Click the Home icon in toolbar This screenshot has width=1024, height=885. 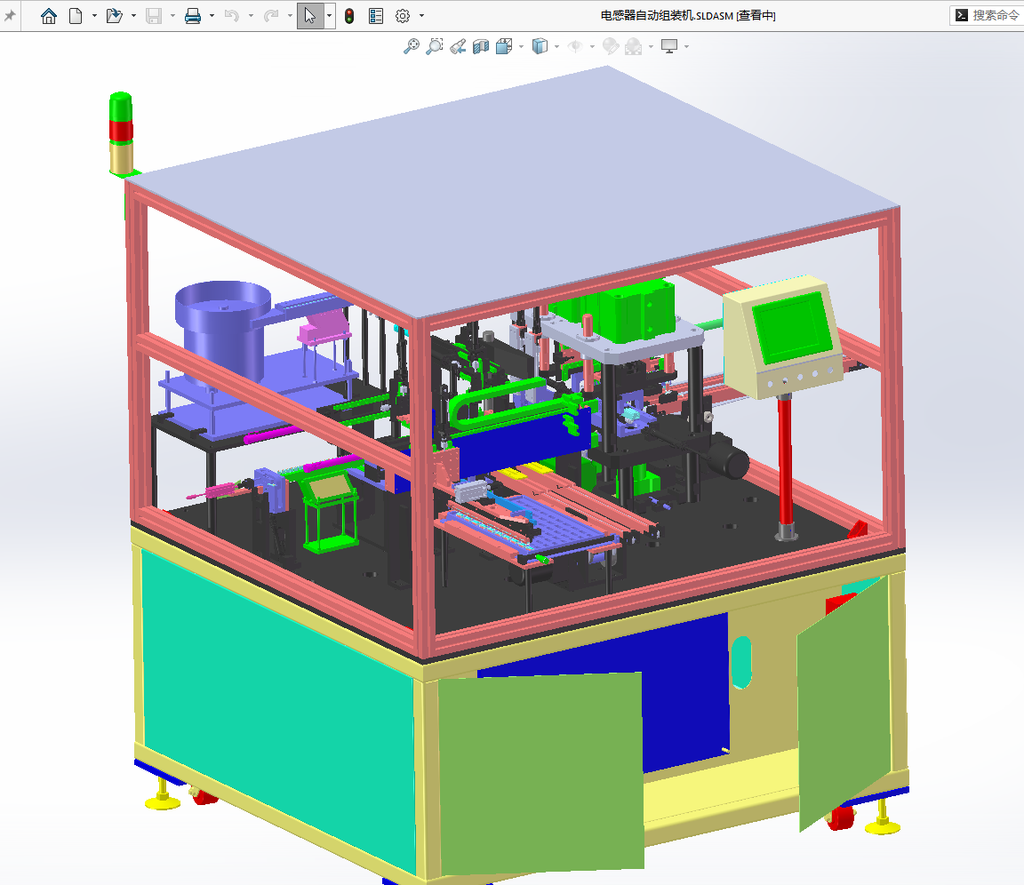(x=48, y=16)
